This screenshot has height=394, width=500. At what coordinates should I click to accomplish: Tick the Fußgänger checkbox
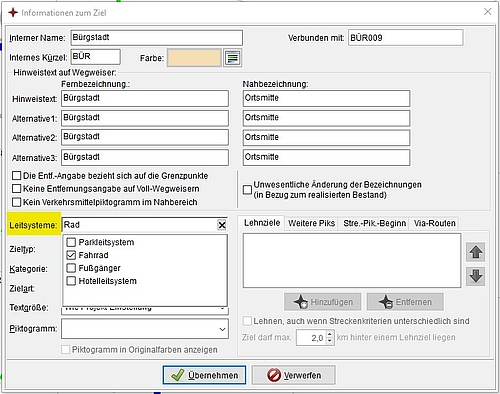click(x=71, y=268)
